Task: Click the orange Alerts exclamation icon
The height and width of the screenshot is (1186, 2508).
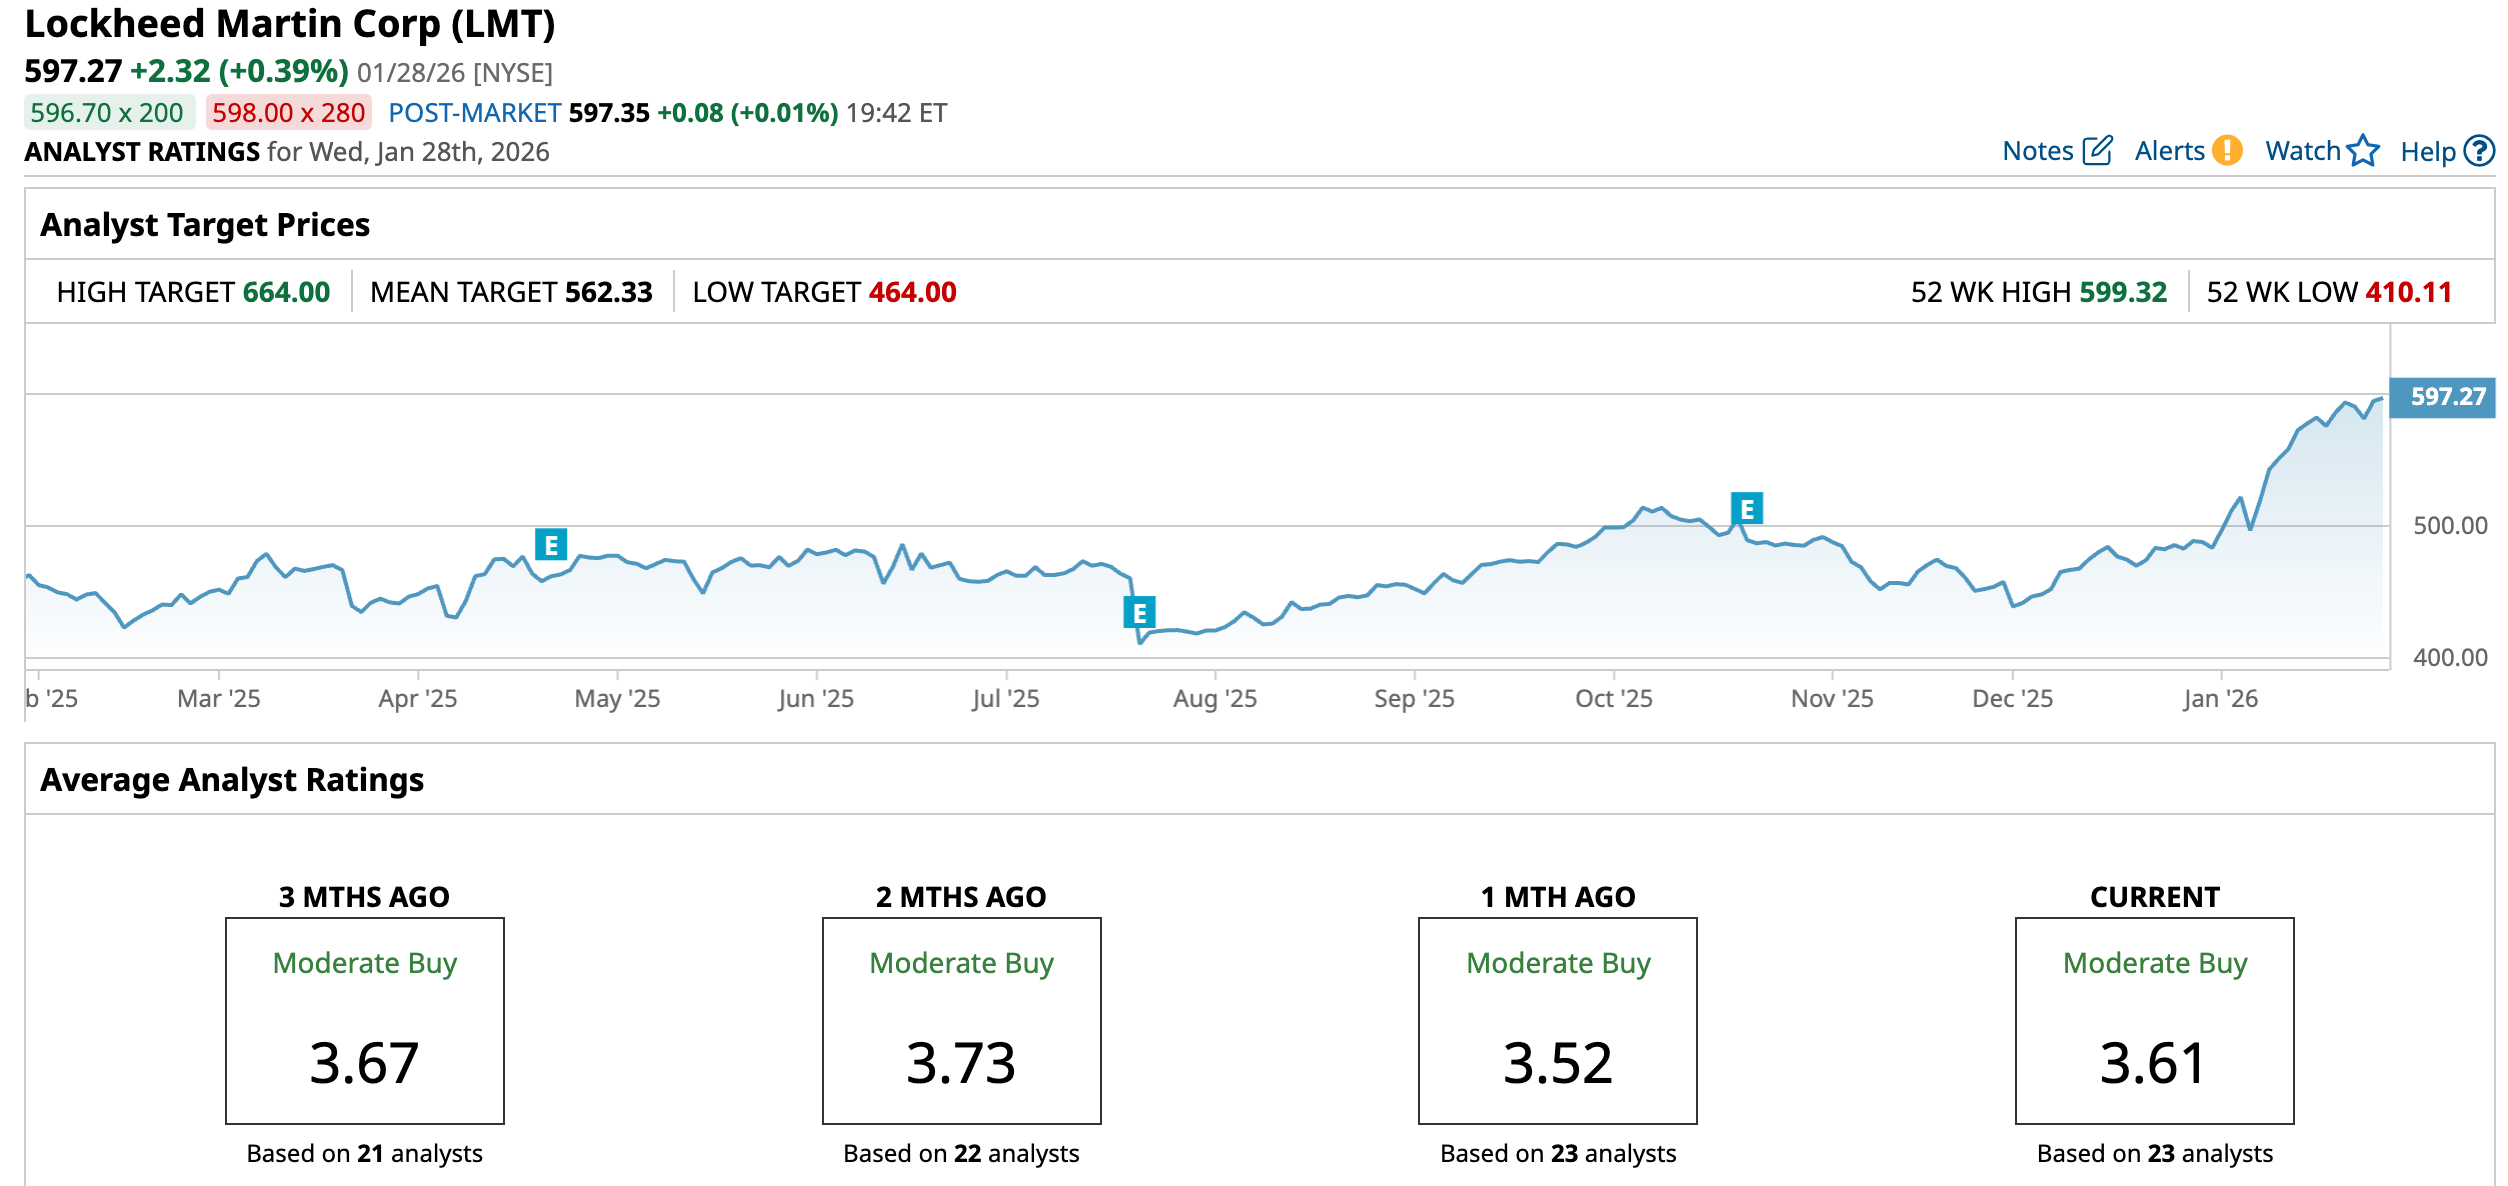Action: point(2227,150)
